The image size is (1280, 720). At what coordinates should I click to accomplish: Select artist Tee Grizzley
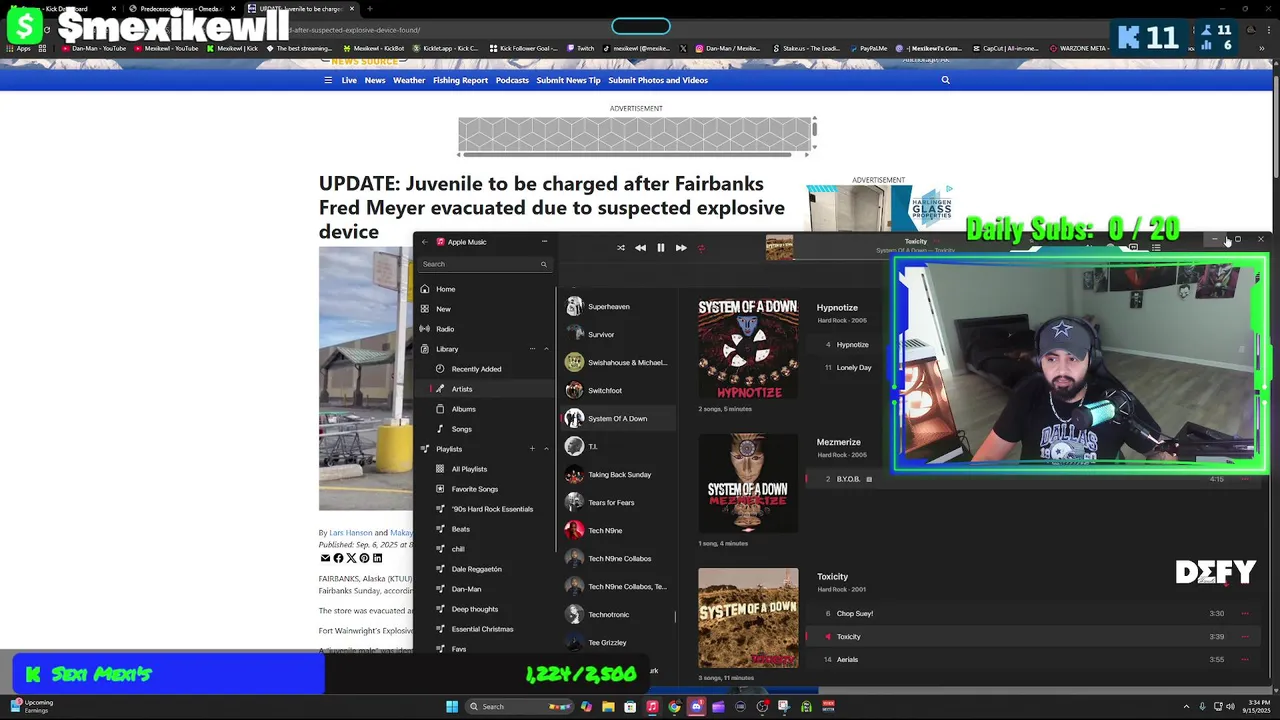click(617, 643)
